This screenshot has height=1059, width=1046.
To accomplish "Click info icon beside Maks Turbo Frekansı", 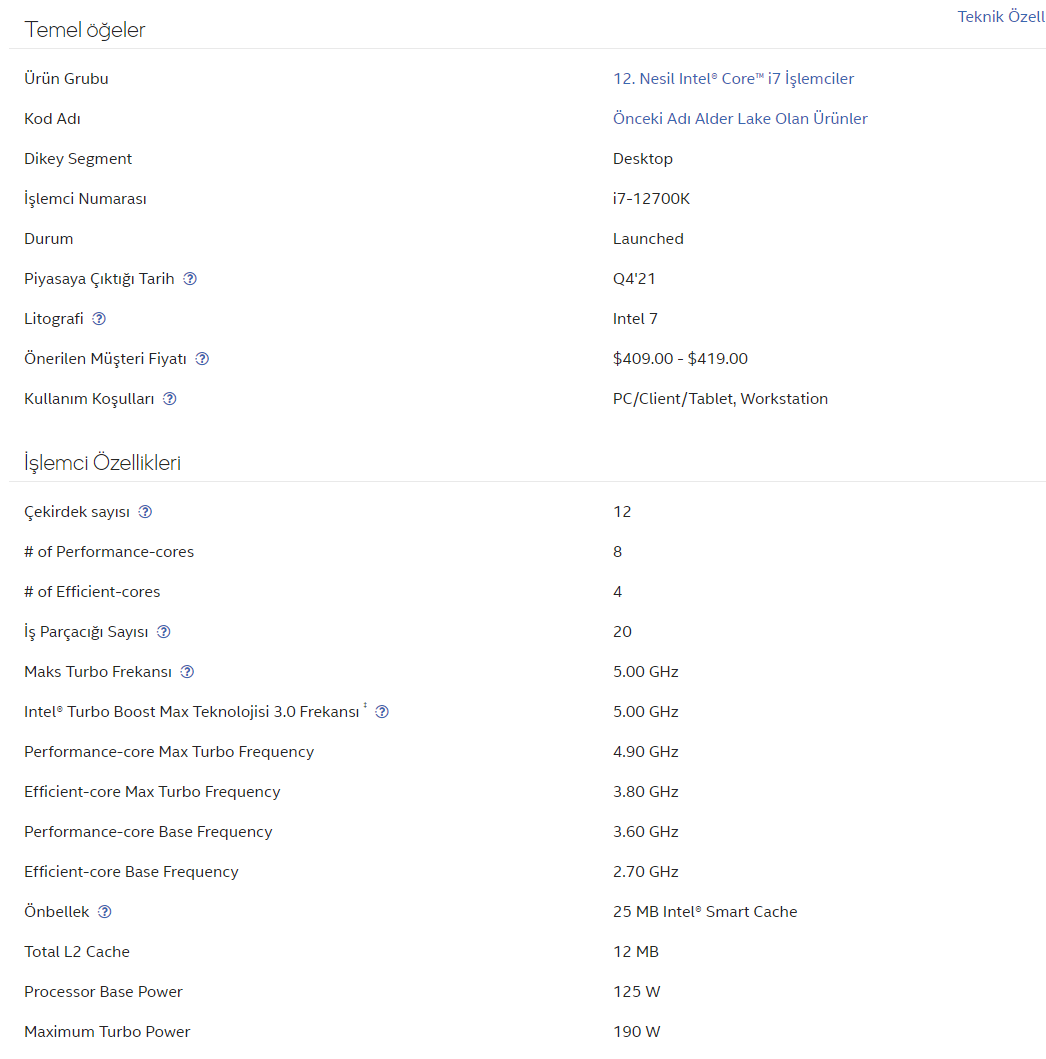I will pos(187,672).
